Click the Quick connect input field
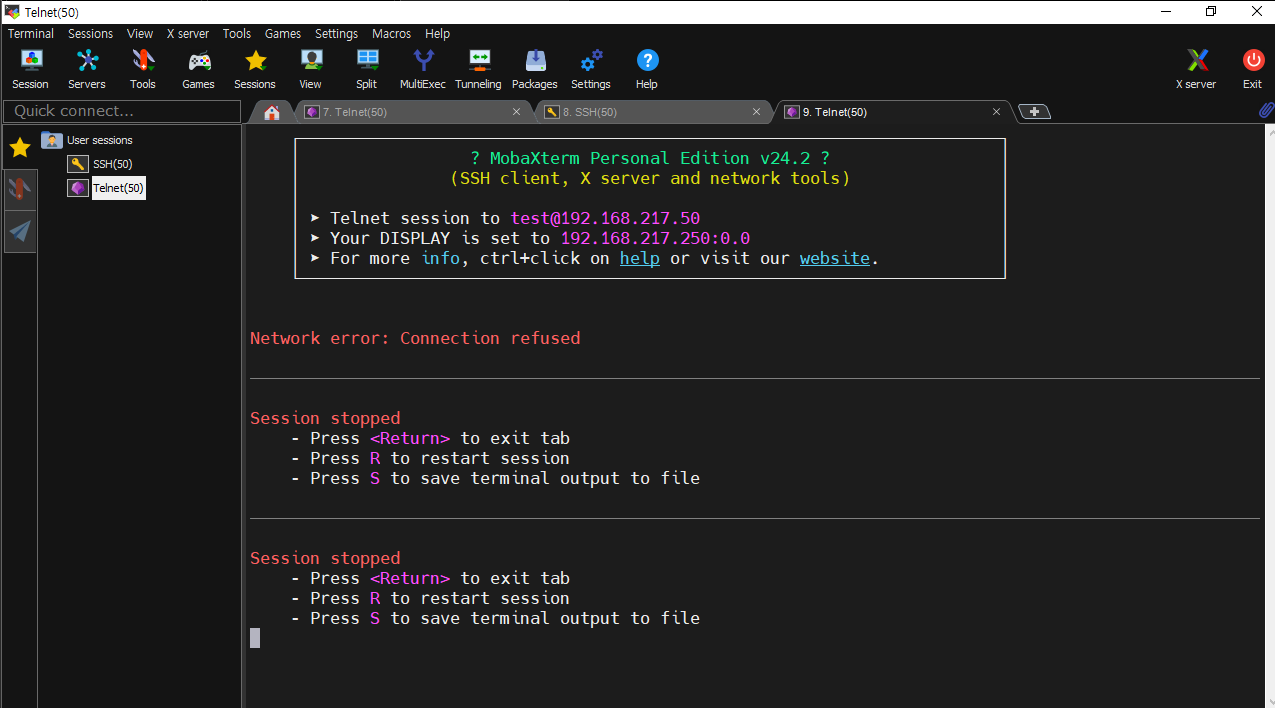This screenshot has height=708, width=1275. pyautogui.click(x=122, y=111)
